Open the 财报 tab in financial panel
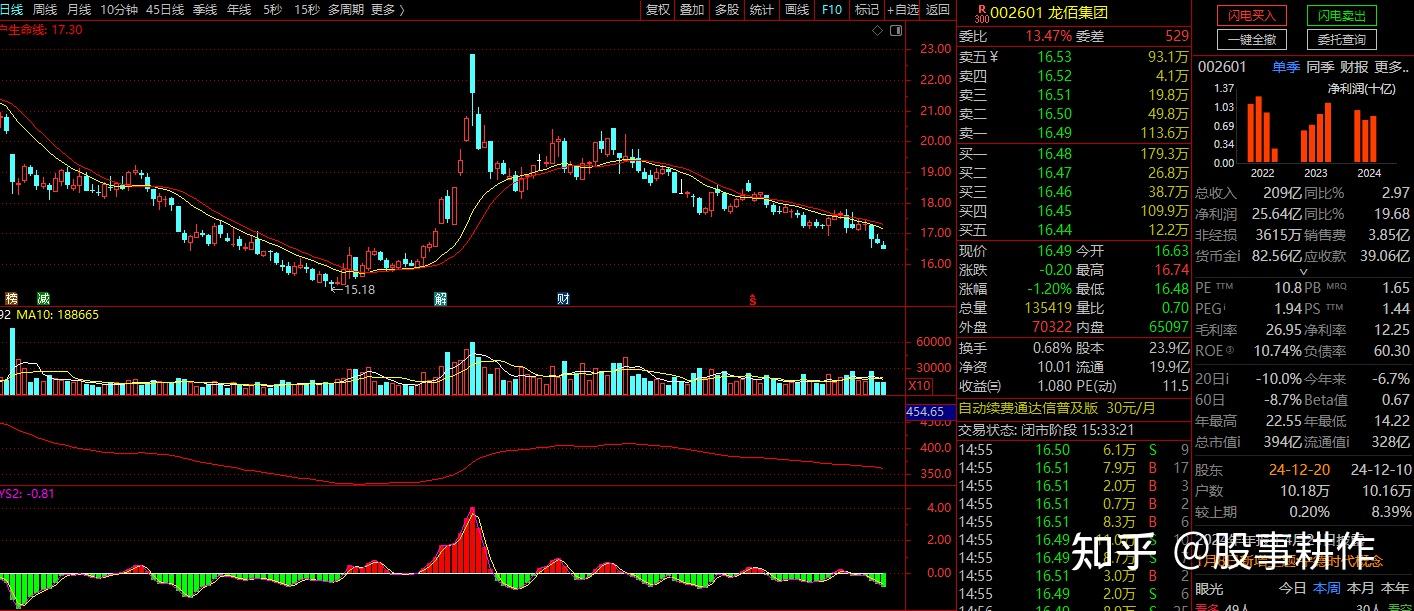 tap(1354, 67)
